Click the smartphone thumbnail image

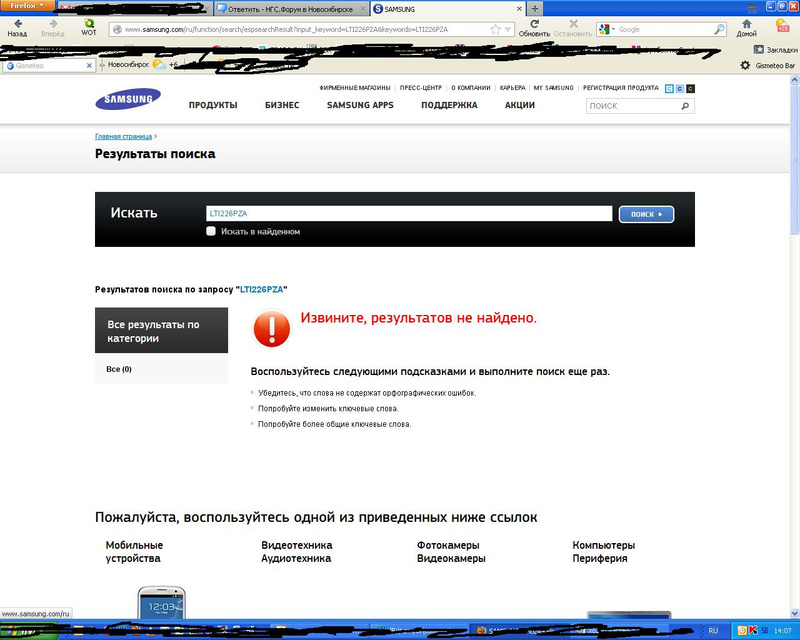[161, 603]
